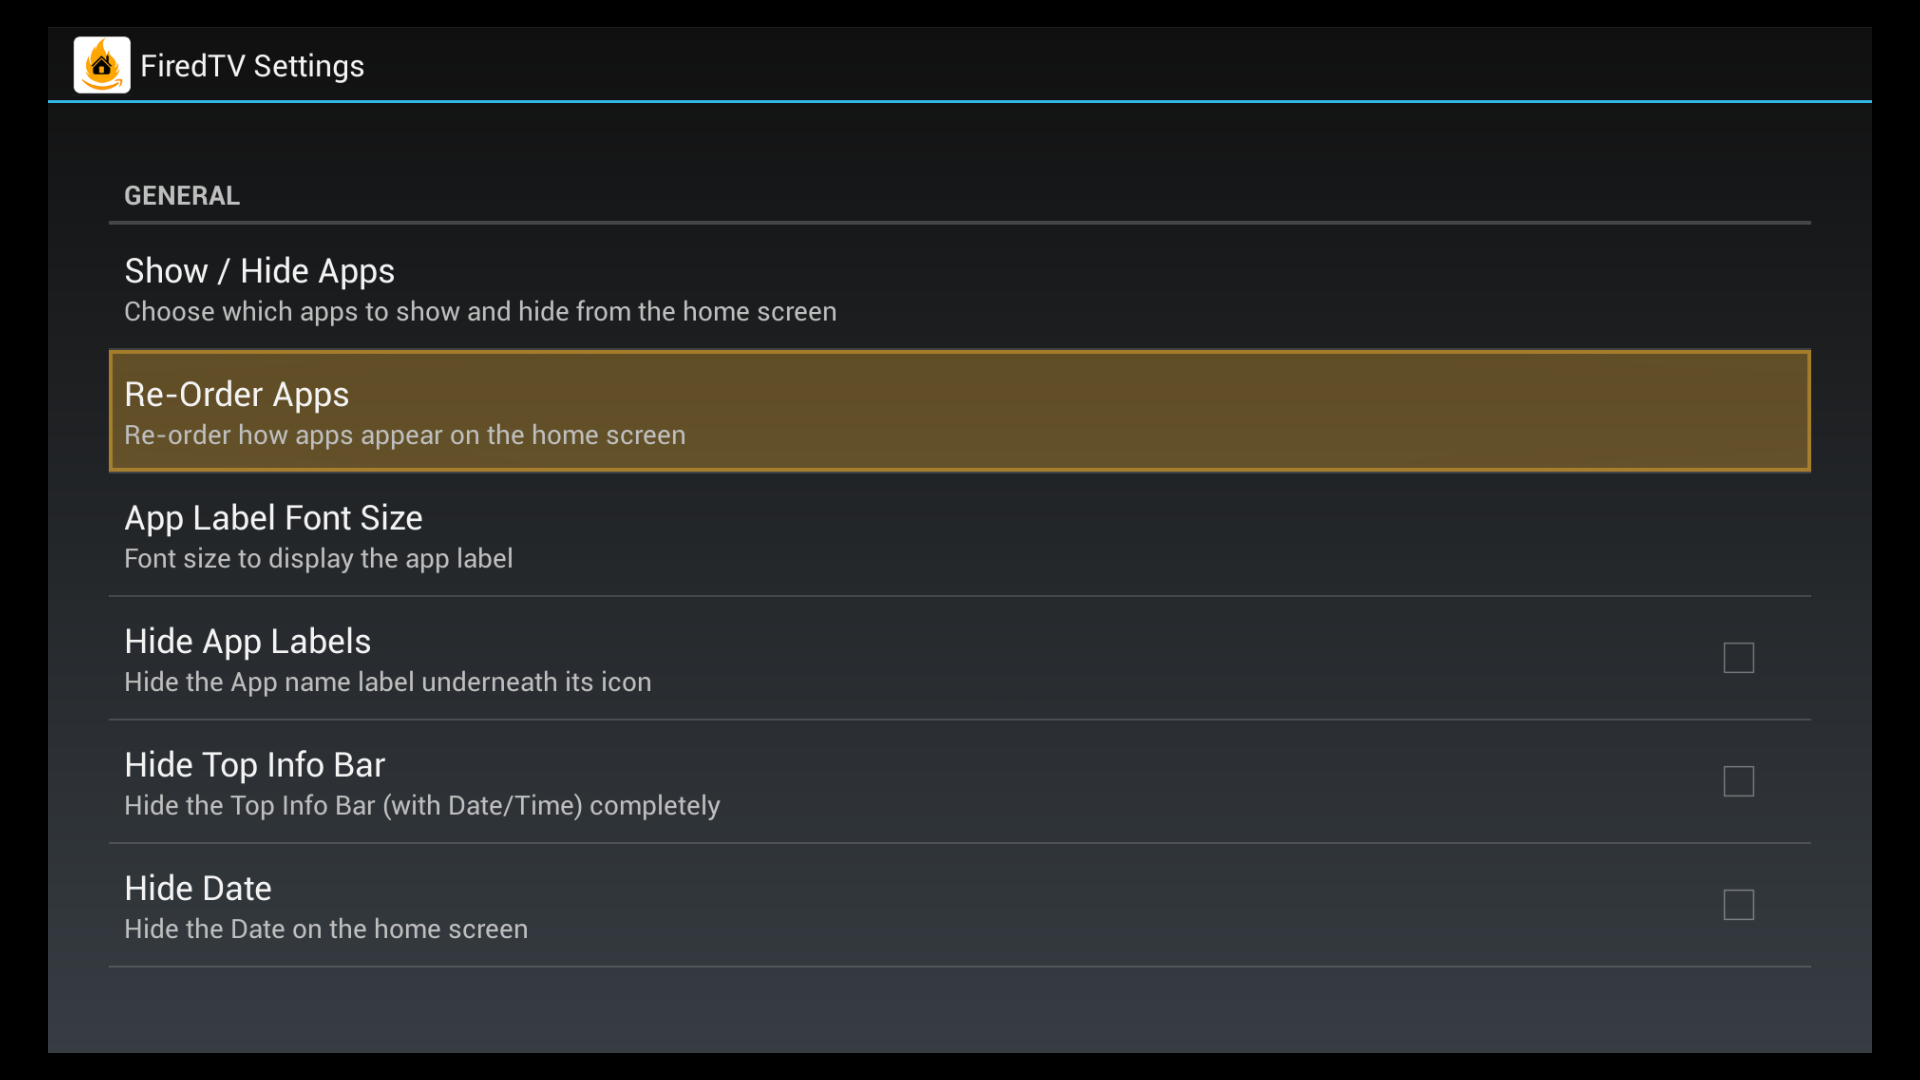Image resolution: width=1920 pixels, height=1080 pixels.
Task: Tick the Hide Top Info Bar checkbox
Action: [x=1739, y=781]
